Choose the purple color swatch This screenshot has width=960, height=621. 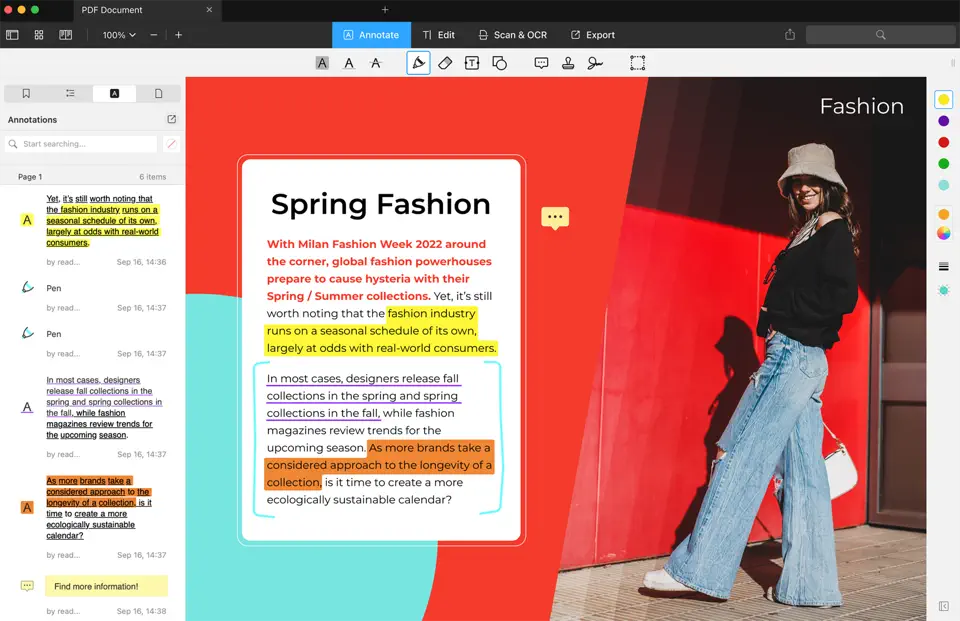pyautogui.click(x=943, y=121)
